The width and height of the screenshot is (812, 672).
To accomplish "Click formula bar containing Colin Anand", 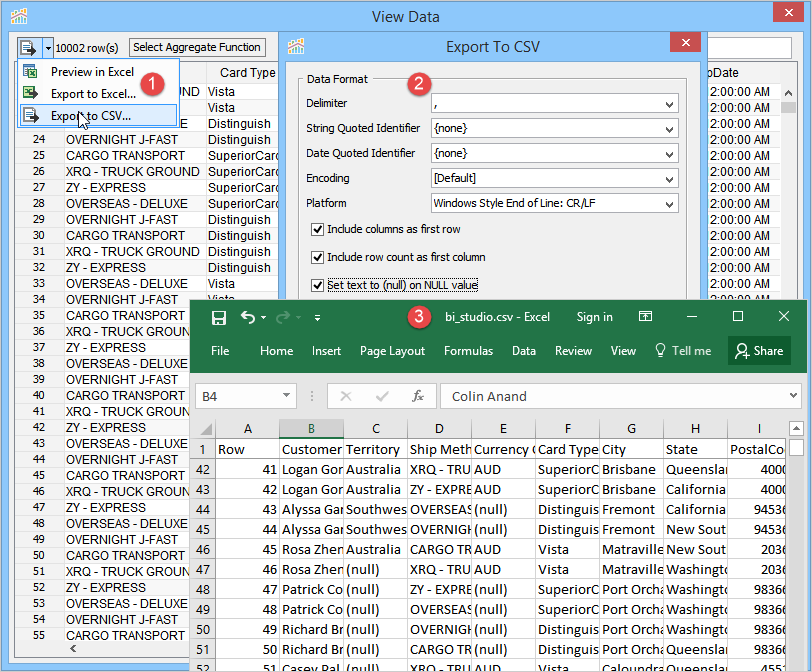I will (614, 397).
